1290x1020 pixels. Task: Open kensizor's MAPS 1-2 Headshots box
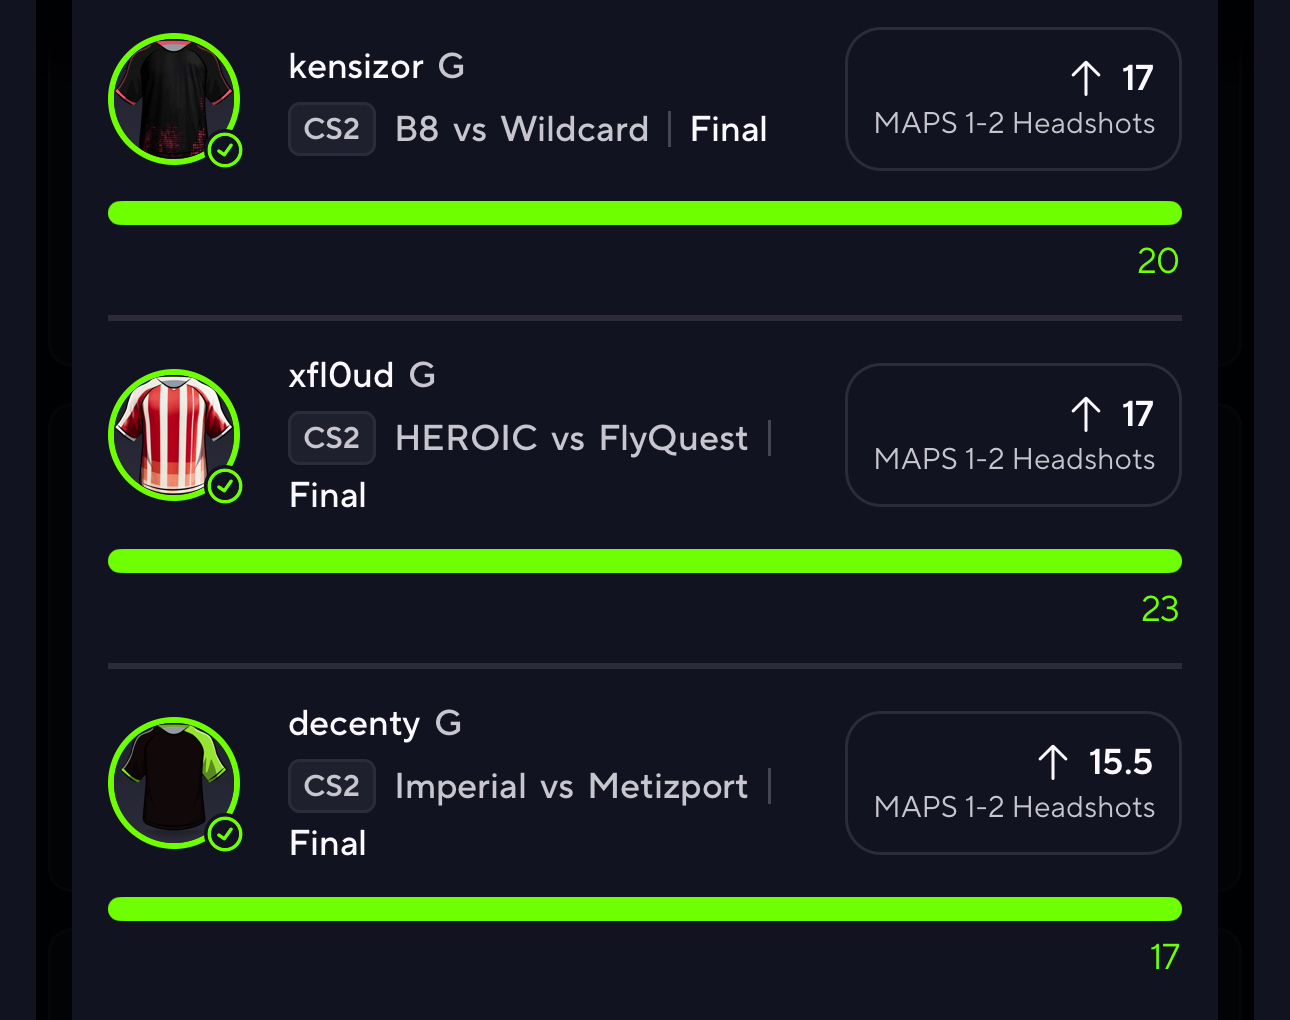(1013, 99)
